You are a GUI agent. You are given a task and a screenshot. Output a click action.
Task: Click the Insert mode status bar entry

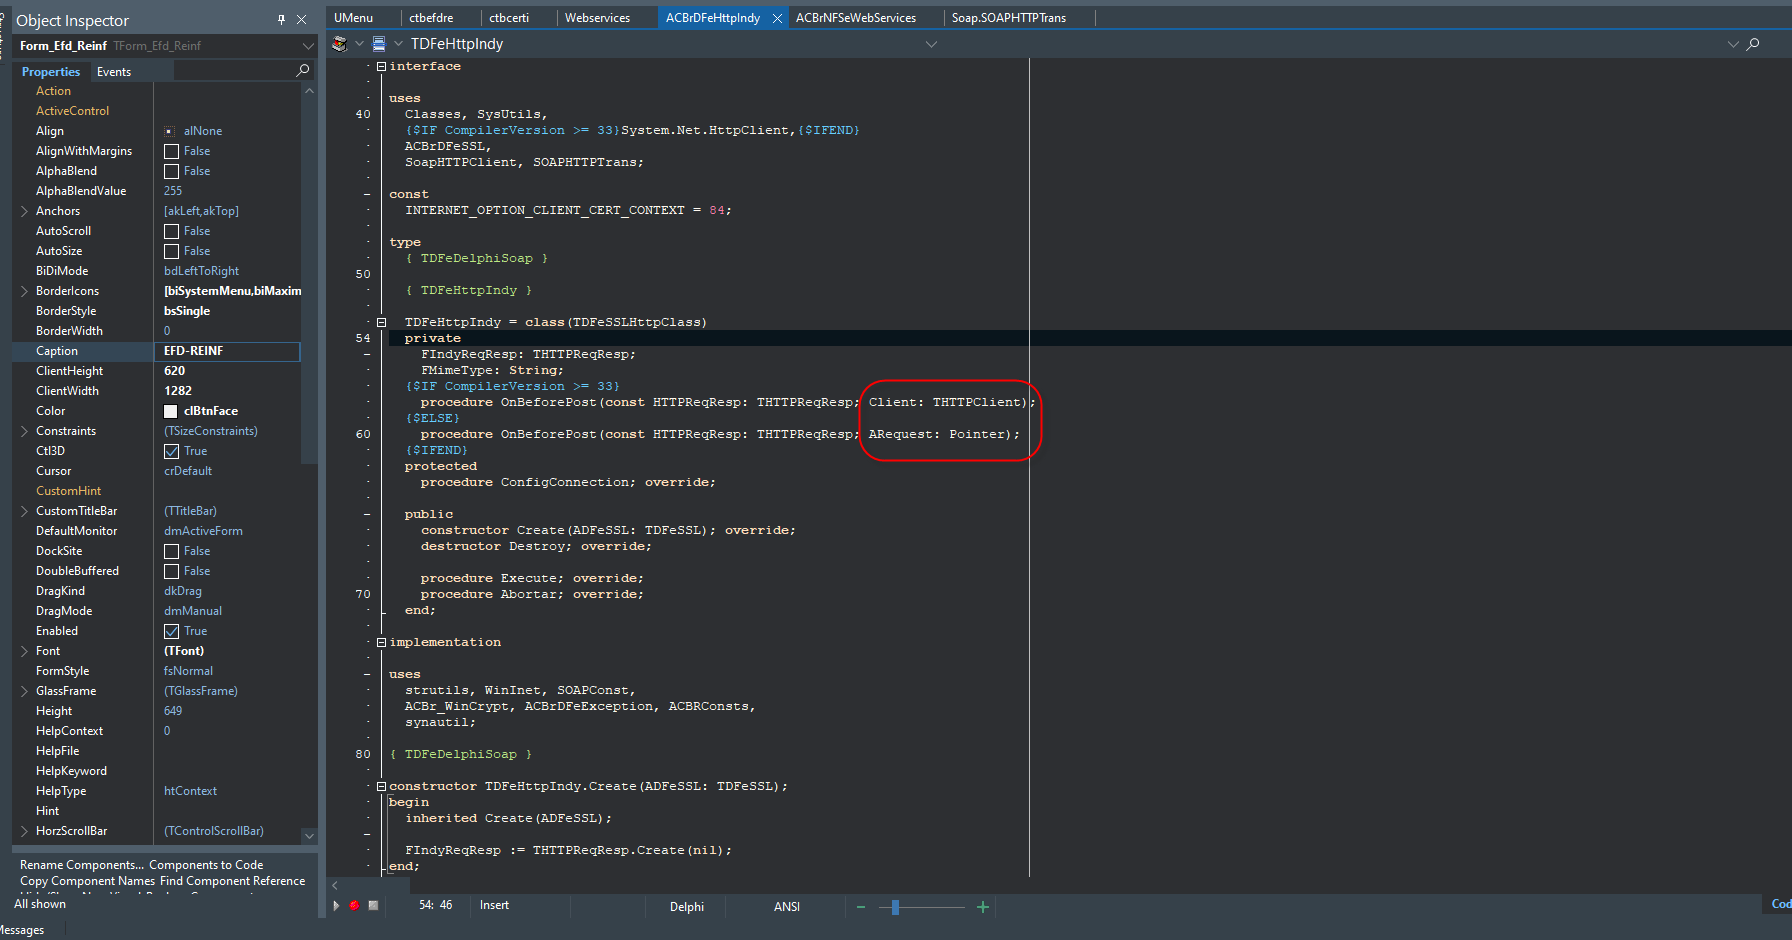494,905
